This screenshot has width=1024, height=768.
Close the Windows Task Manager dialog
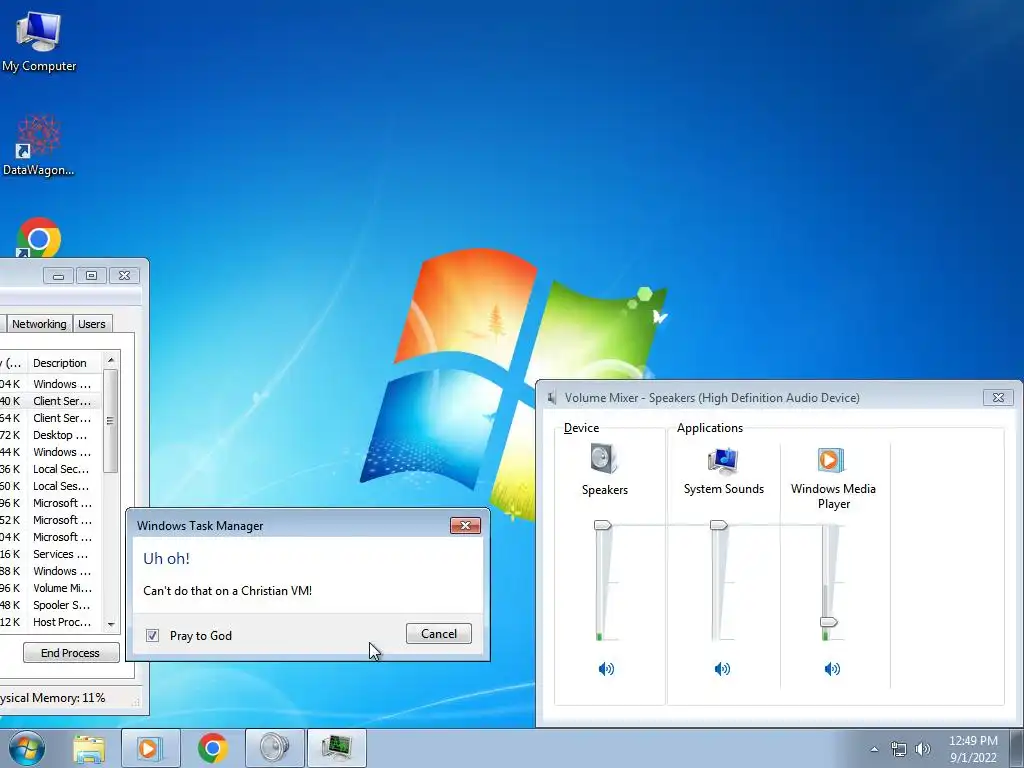465,525
